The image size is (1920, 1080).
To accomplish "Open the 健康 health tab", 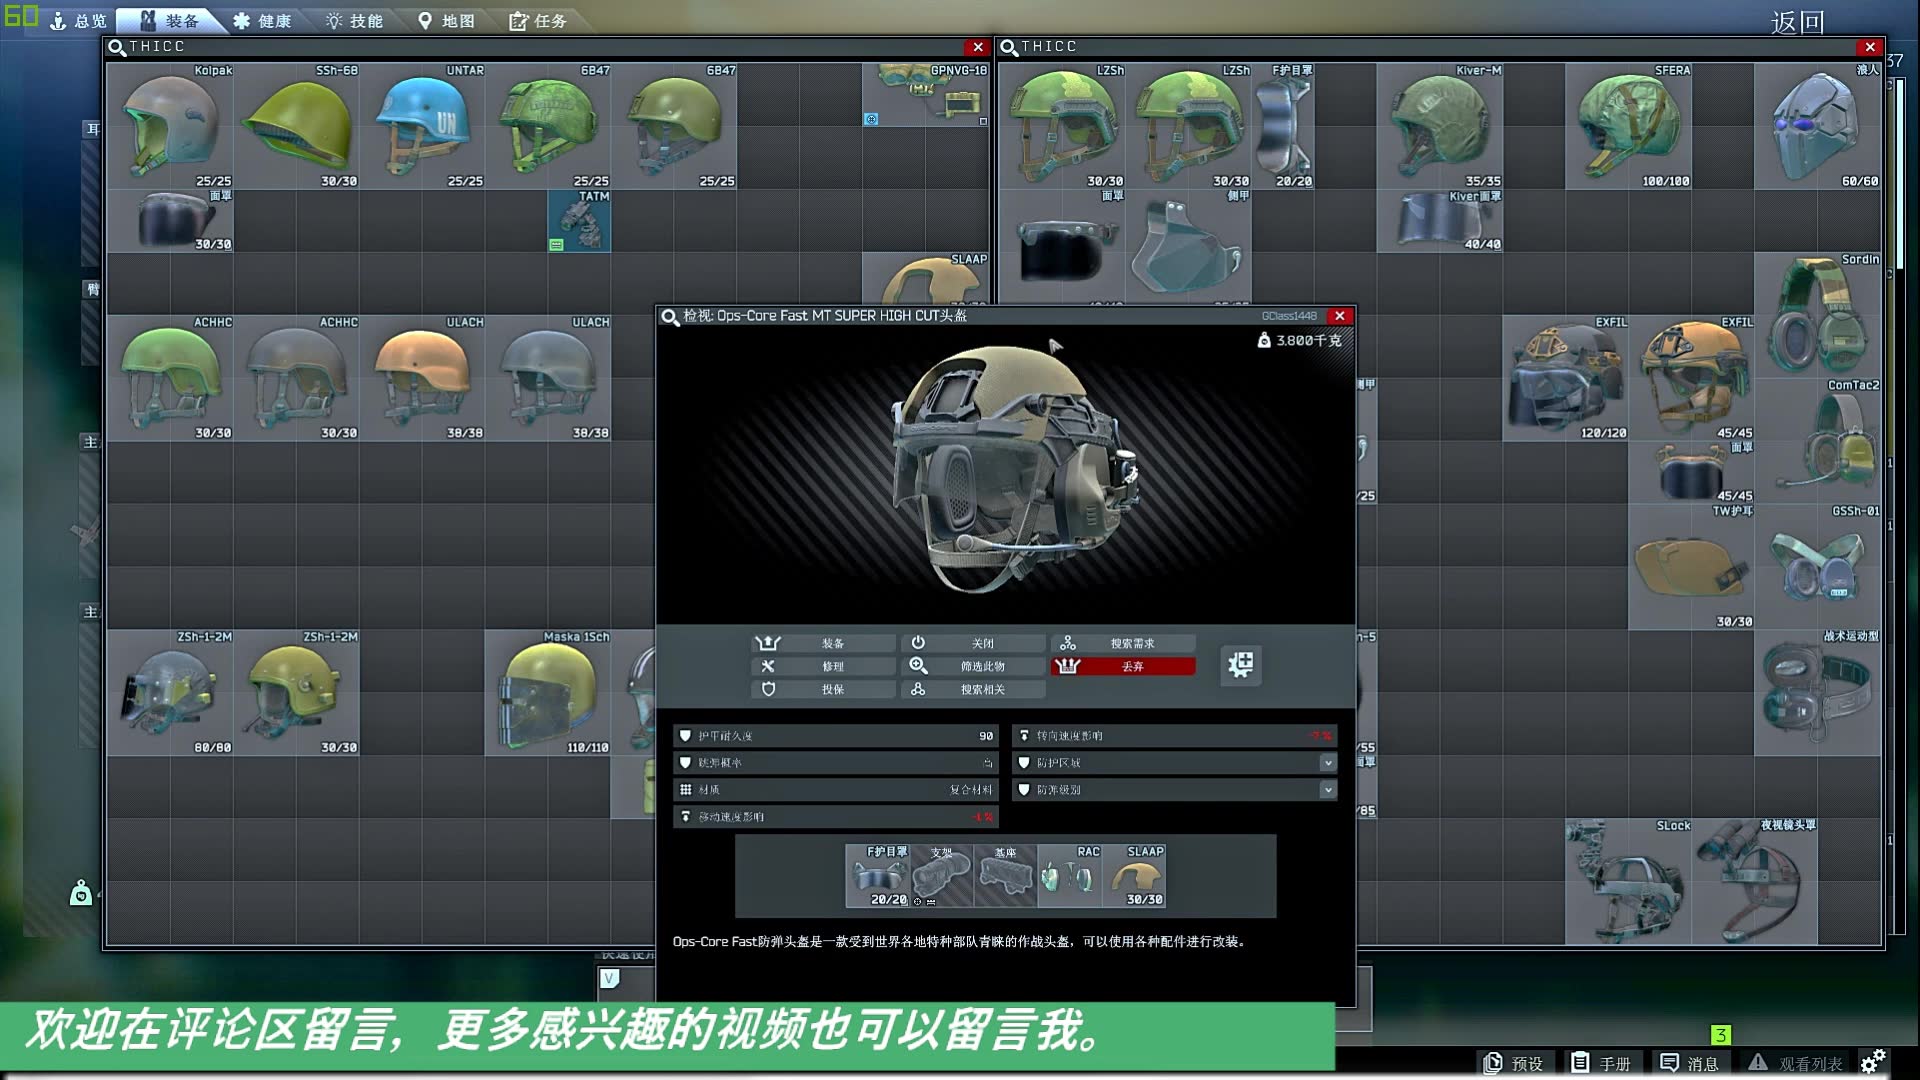I will 262,20.
